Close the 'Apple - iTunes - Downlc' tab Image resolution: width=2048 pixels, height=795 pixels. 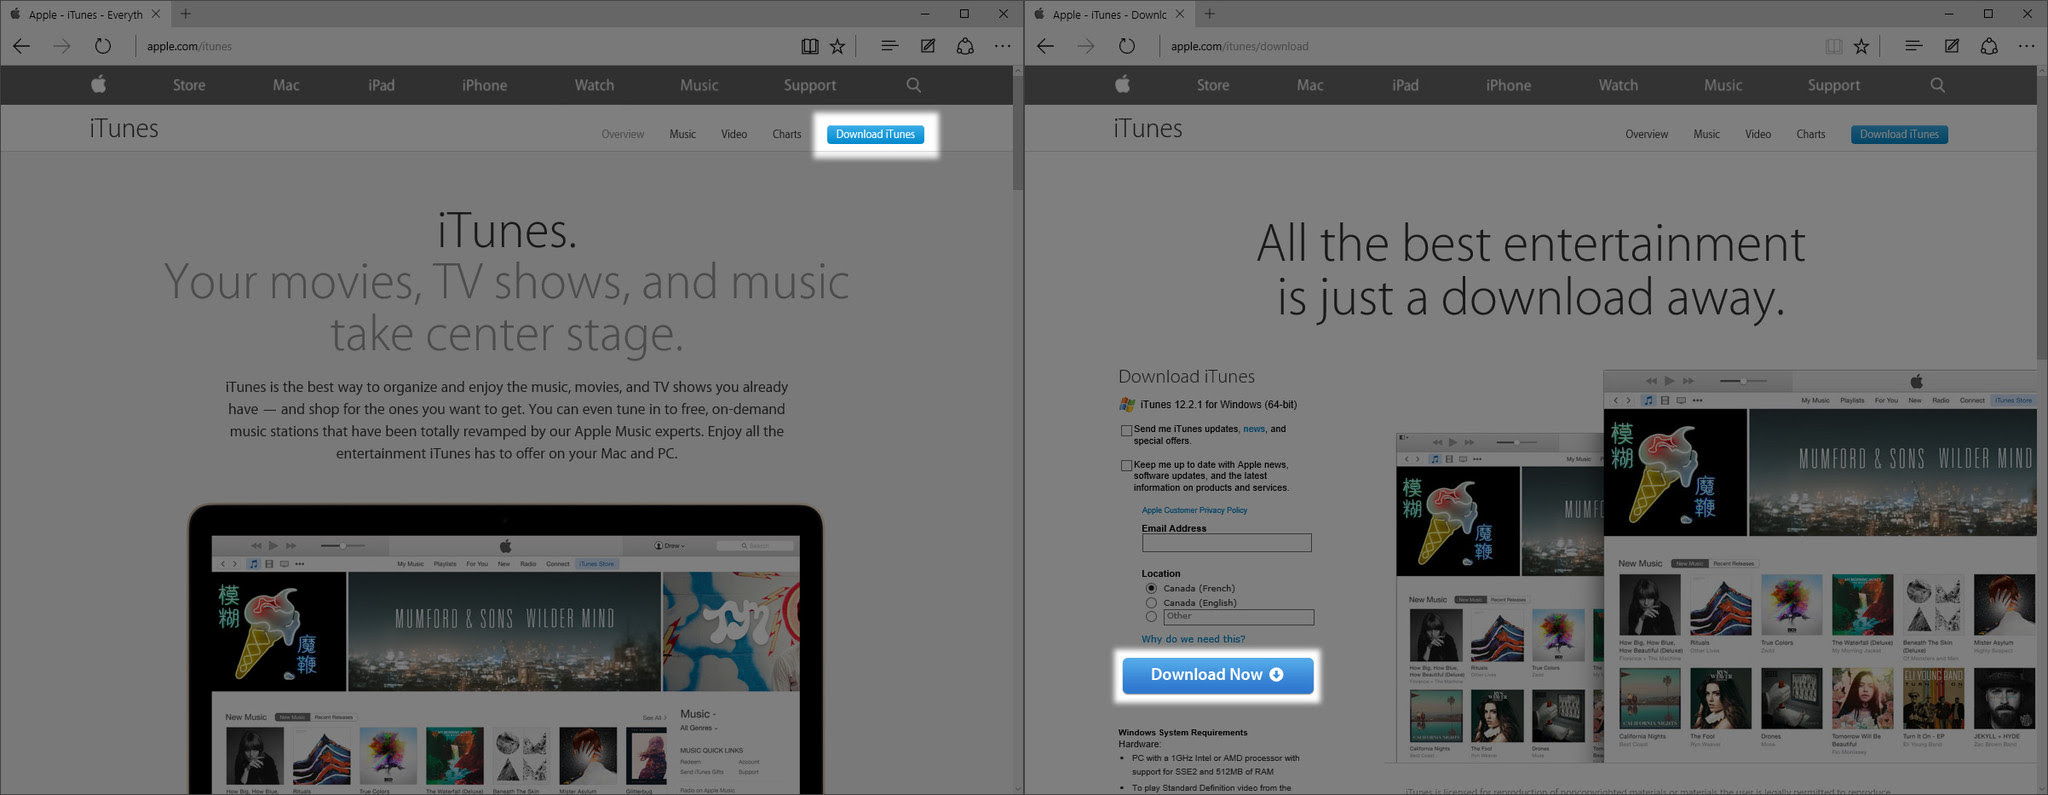(1180, 14)
